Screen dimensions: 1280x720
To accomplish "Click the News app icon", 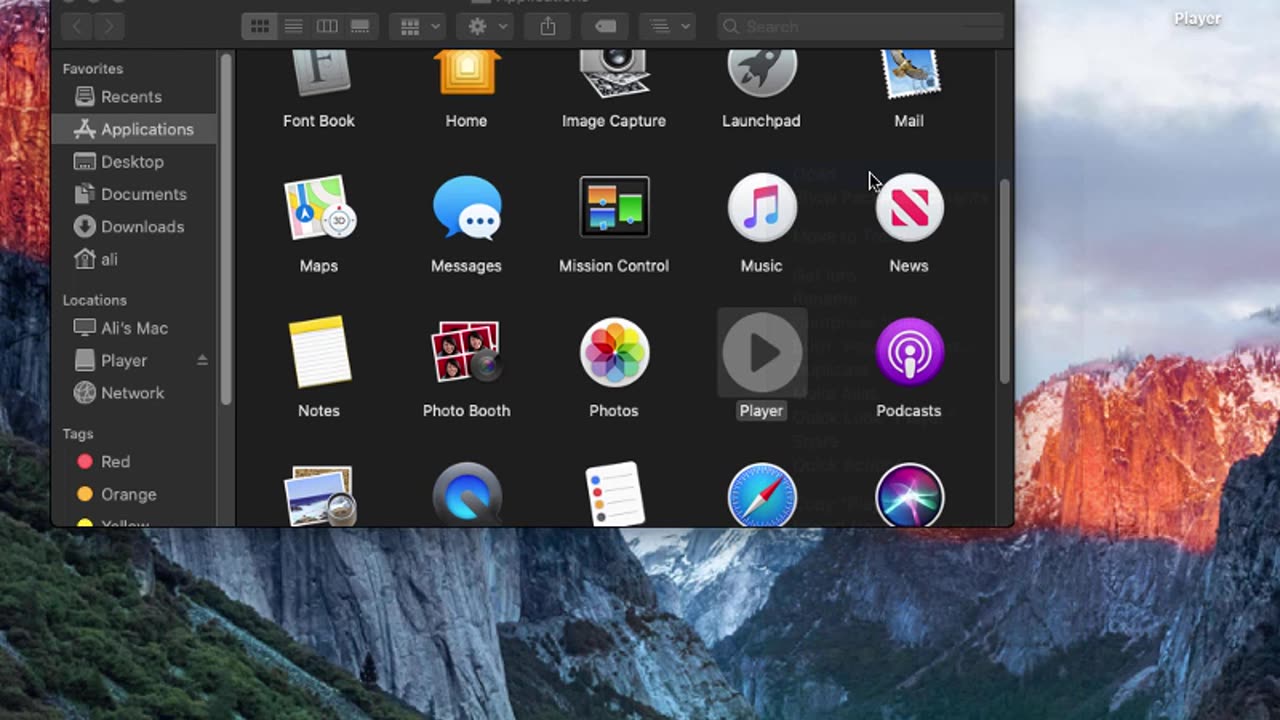I will (909, 208).
